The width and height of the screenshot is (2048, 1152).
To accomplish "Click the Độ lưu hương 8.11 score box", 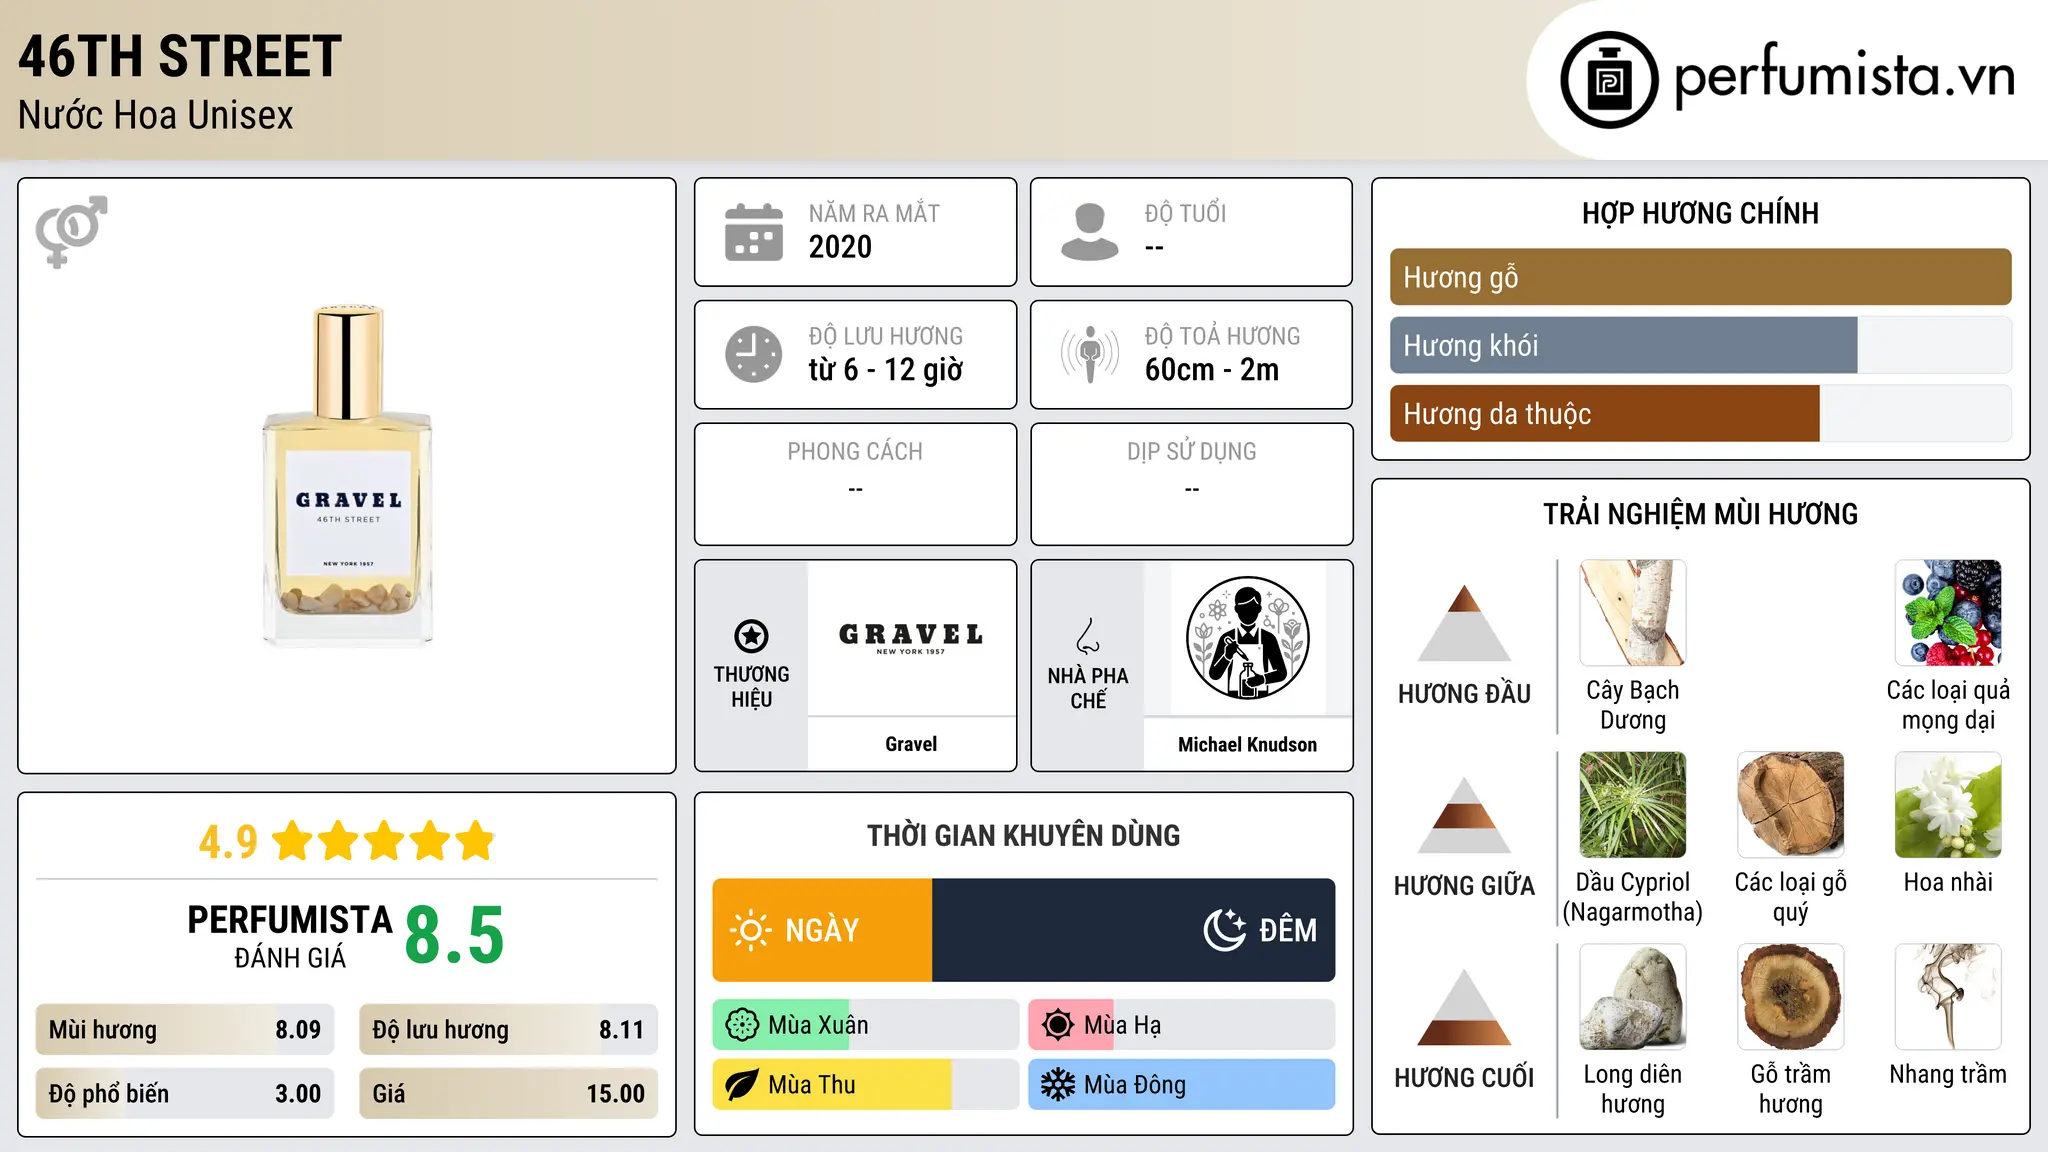I will (x=508, y=1030).
